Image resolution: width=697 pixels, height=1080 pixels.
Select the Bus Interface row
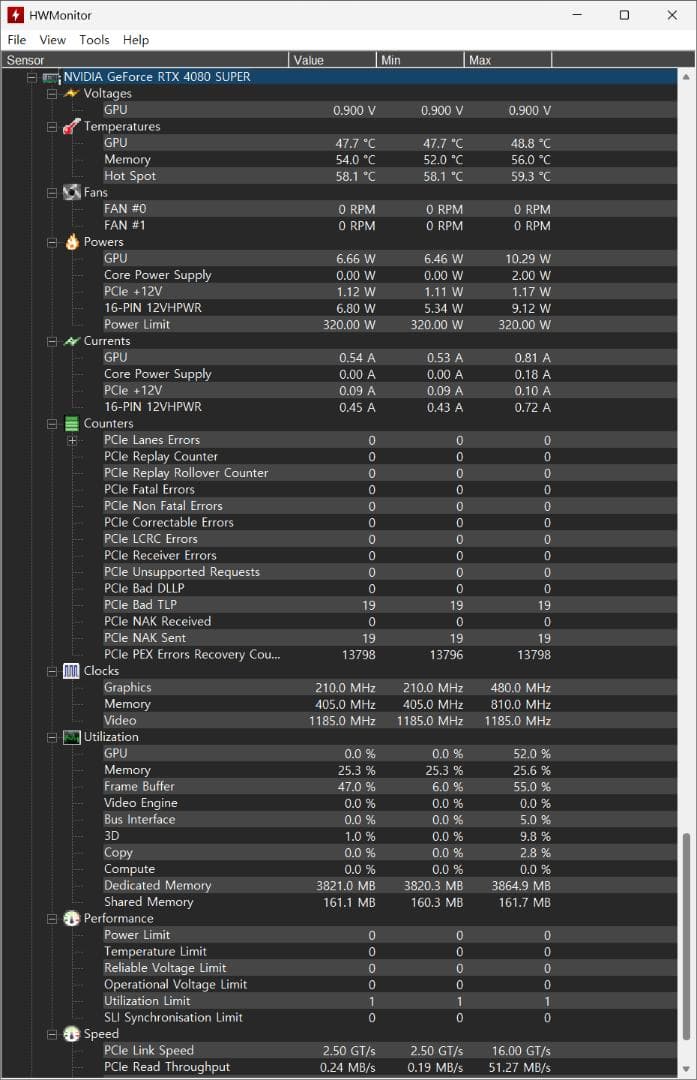coord(389,820)
